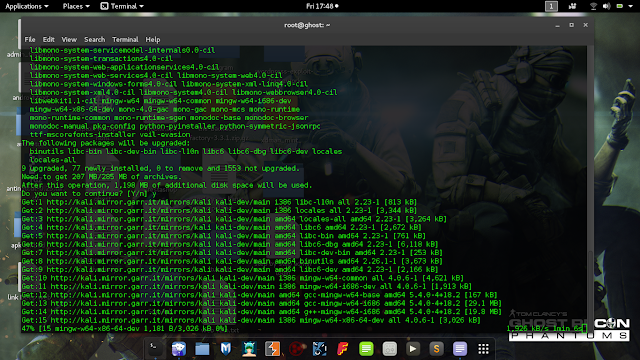Expand the system menu arrow in top bar
640x360 pixels.
[x=631, y=6]
